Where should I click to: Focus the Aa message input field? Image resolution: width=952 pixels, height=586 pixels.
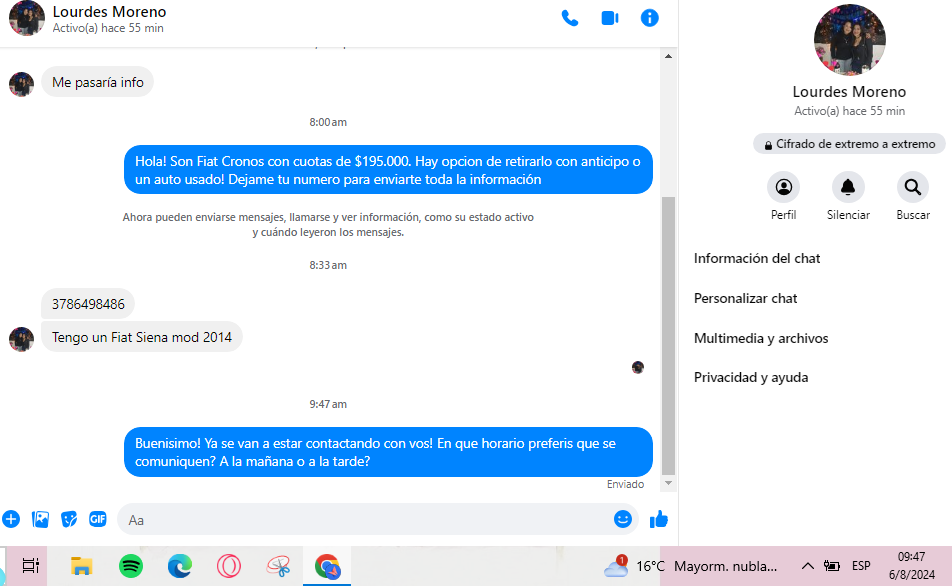(364, 520)
